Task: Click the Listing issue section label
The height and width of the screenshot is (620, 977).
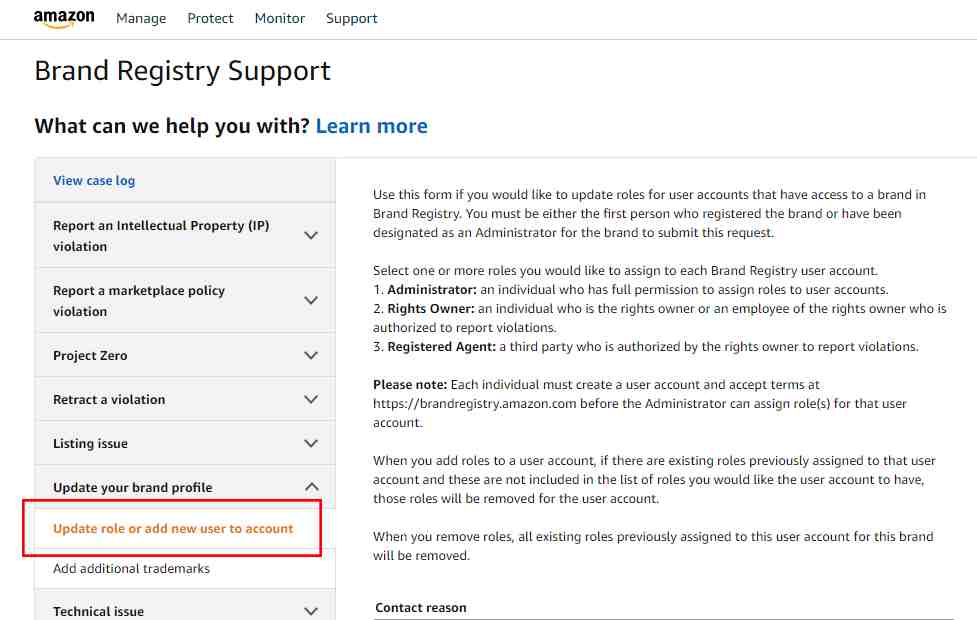Action: click(x=90, y=444)
